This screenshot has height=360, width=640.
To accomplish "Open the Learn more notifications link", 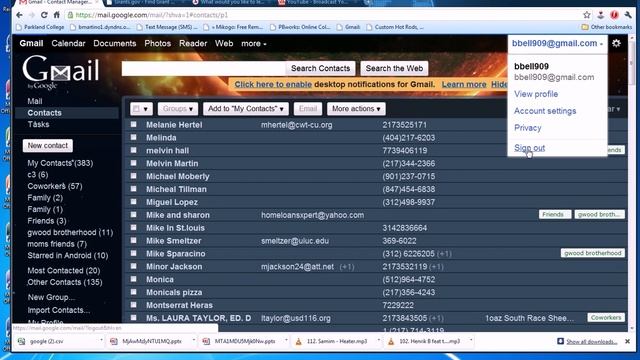I will coord(464,84).
